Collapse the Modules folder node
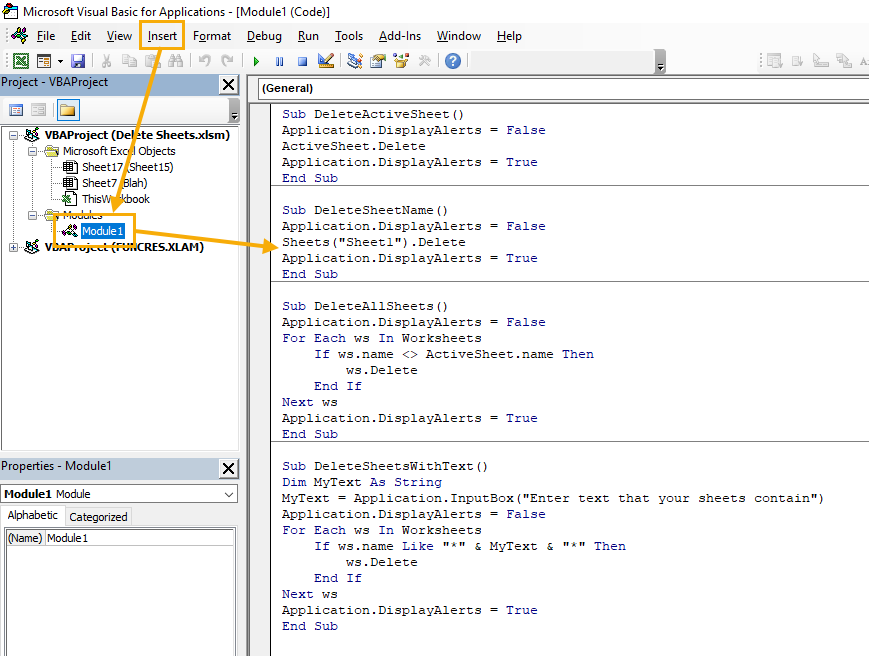The height and width of the screenshot is (656, 869). tap(33, 215)
